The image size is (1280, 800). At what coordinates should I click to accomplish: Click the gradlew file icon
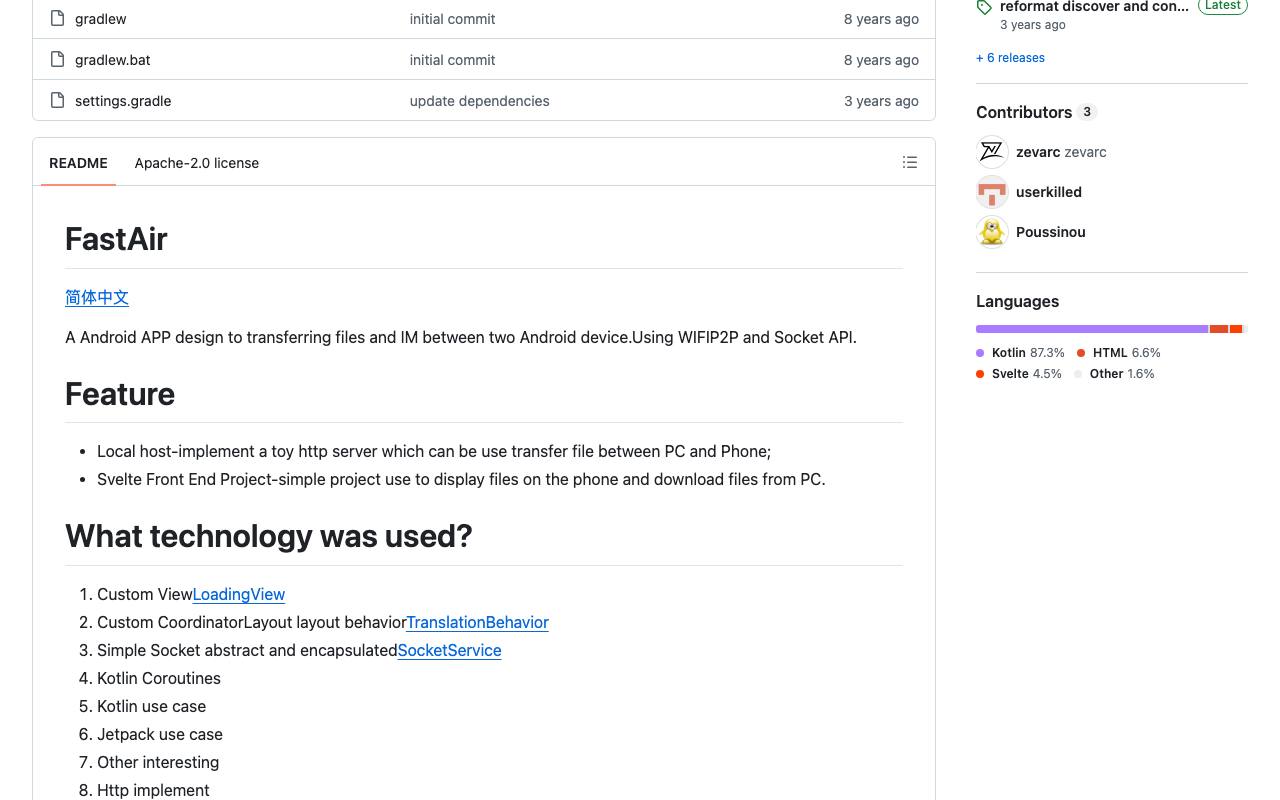click(58, 18)
